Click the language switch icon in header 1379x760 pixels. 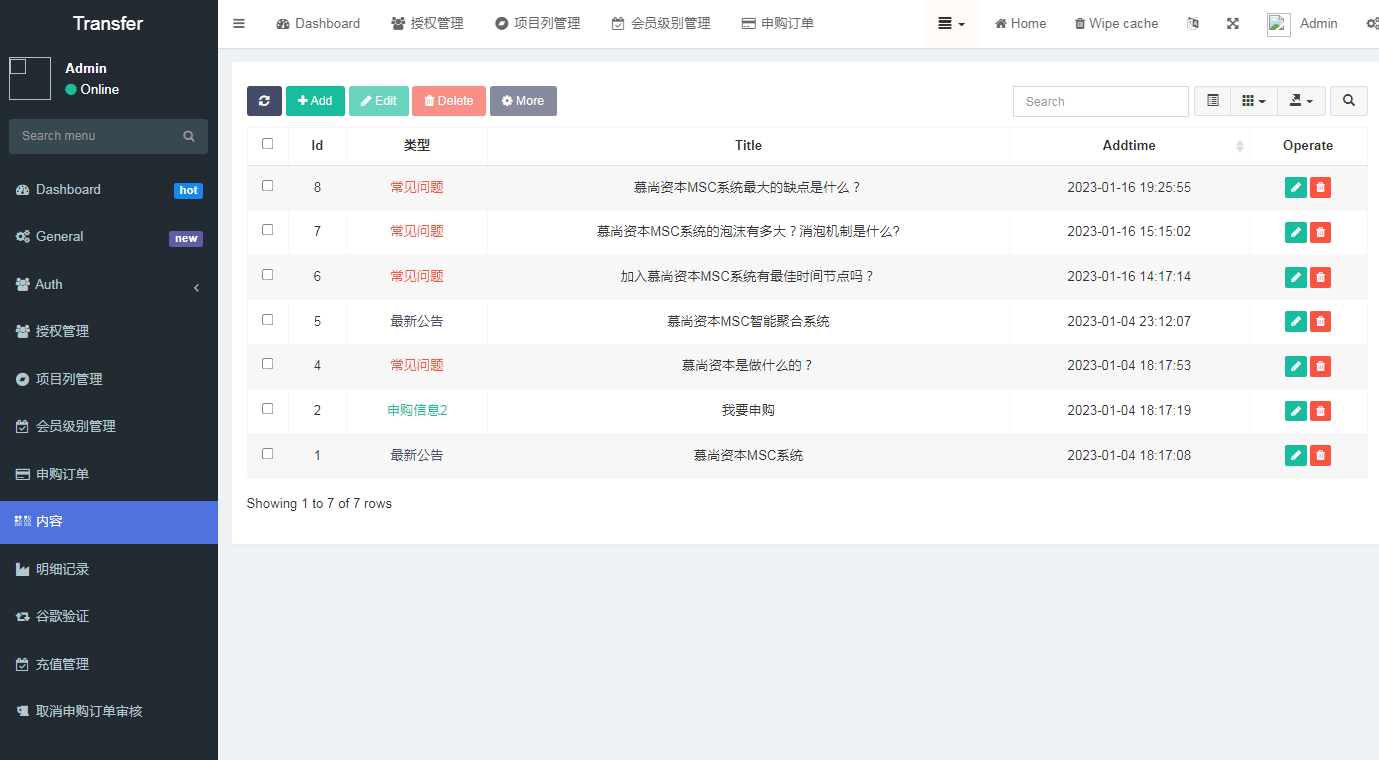[1192, 24]
